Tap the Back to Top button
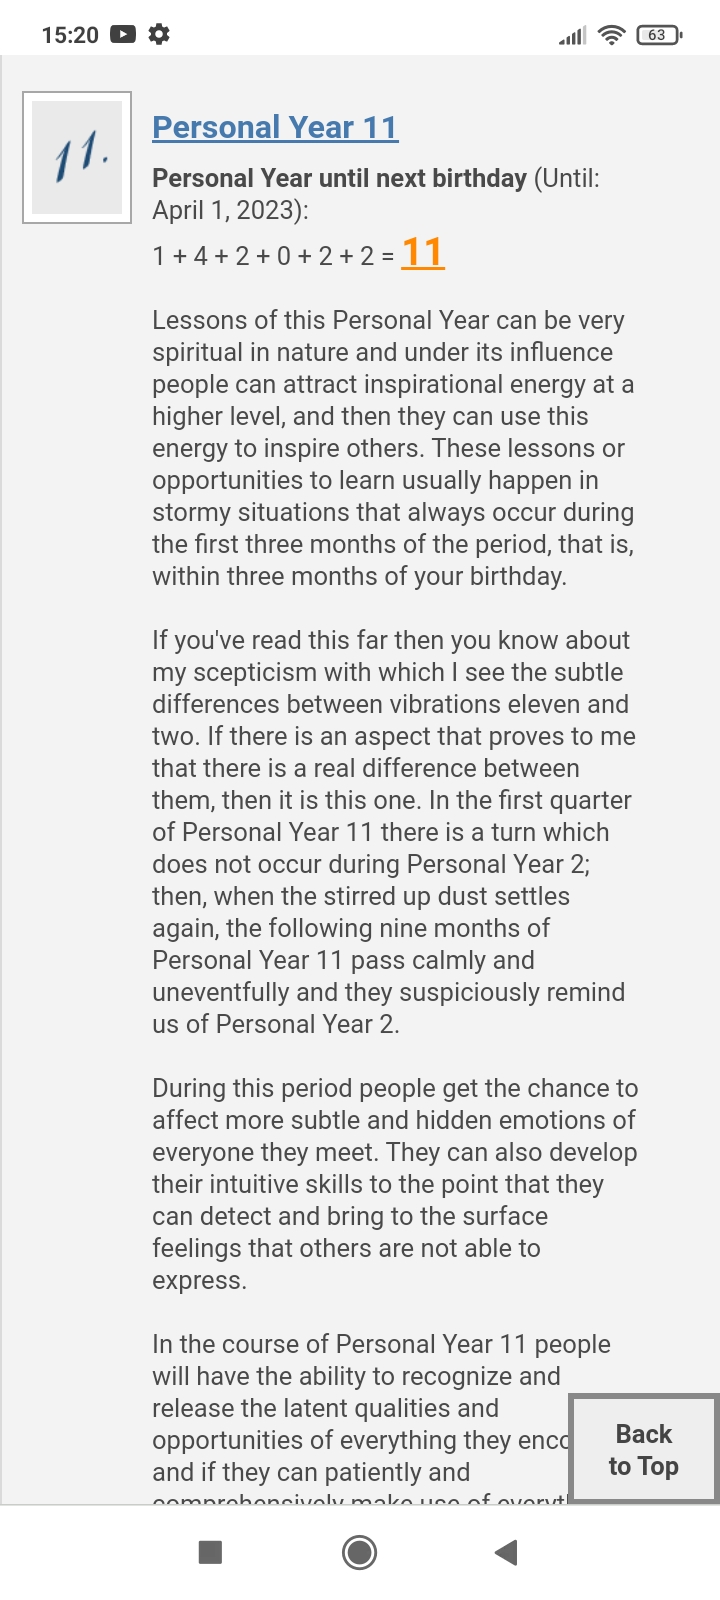The height and width of the screenshot is (1600, 720). 644,1449
